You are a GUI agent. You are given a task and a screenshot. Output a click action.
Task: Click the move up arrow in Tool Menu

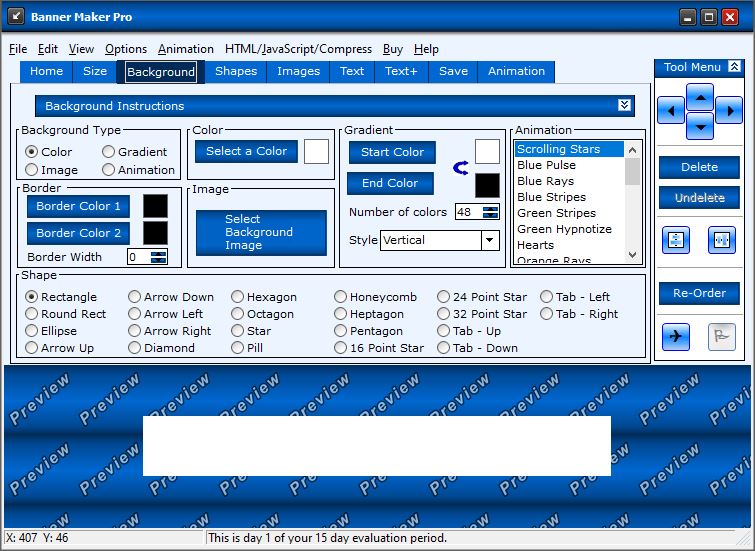700,97
